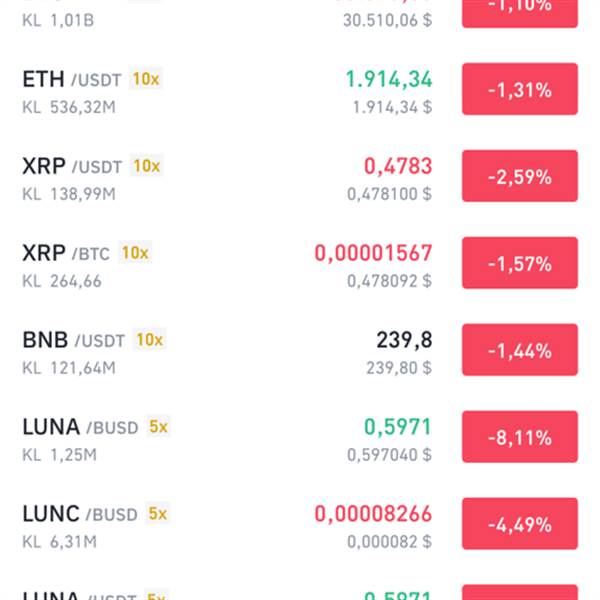
Task: Tap the -1,57% badge on XRP/BTC
Action: 520,263
